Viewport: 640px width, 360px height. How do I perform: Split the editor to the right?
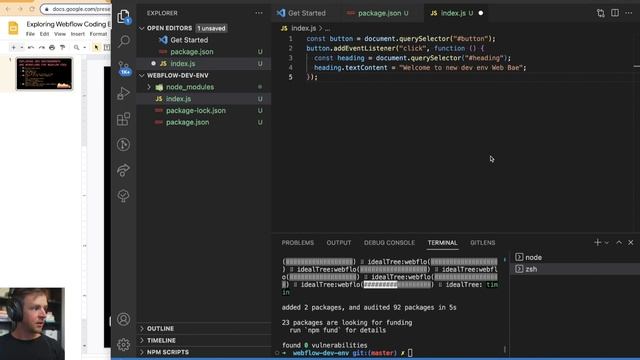click(615, 13)
